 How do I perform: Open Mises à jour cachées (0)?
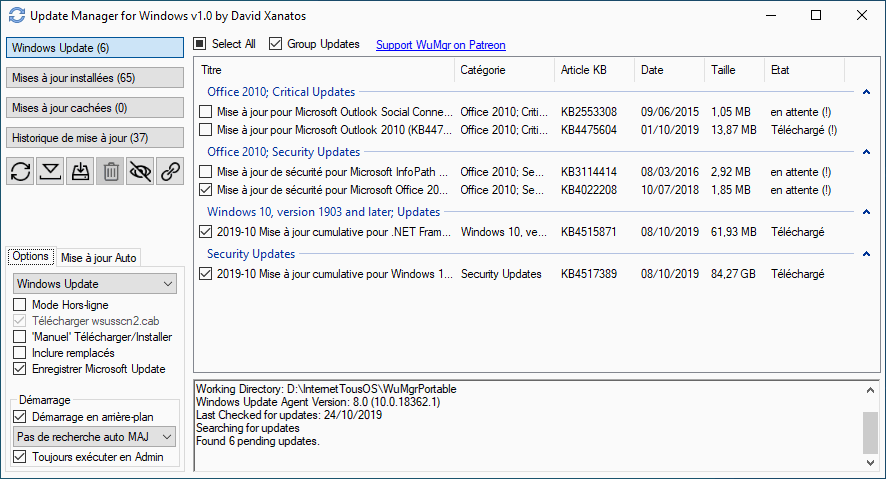[x=95, y=108]
